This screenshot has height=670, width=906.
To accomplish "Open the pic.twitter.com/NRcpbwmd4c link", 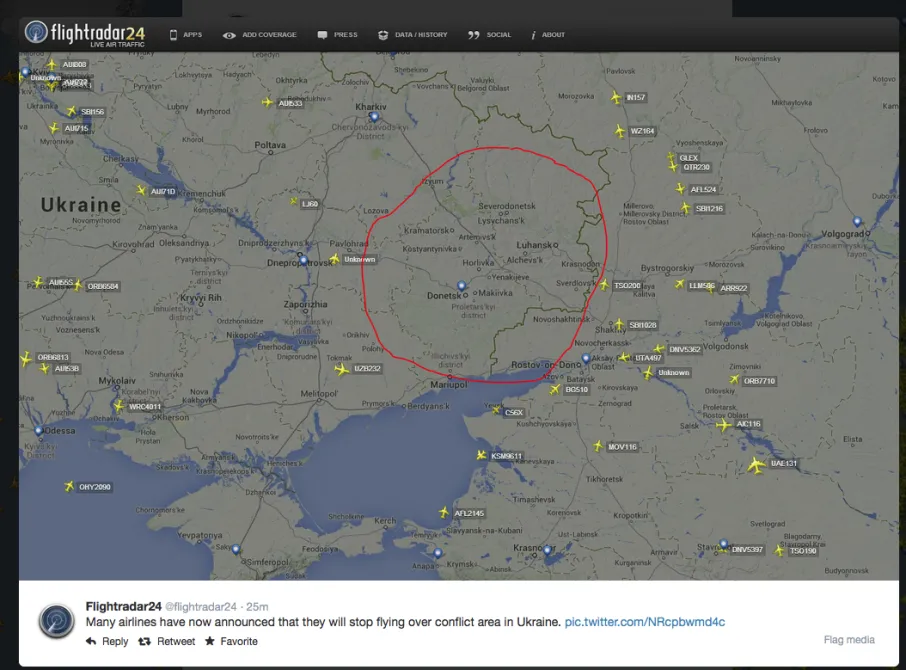I will tap(645, 622).
